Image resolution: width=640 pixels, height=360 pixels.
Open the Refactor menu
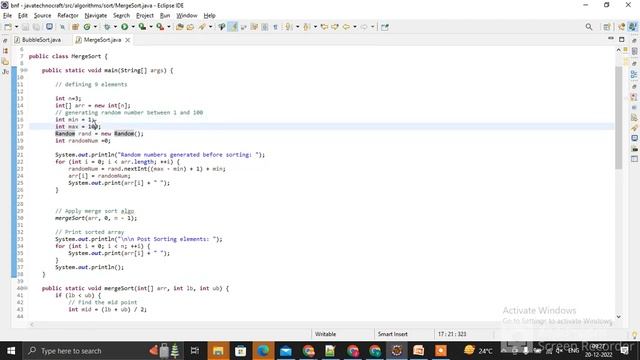click(68, 16)
